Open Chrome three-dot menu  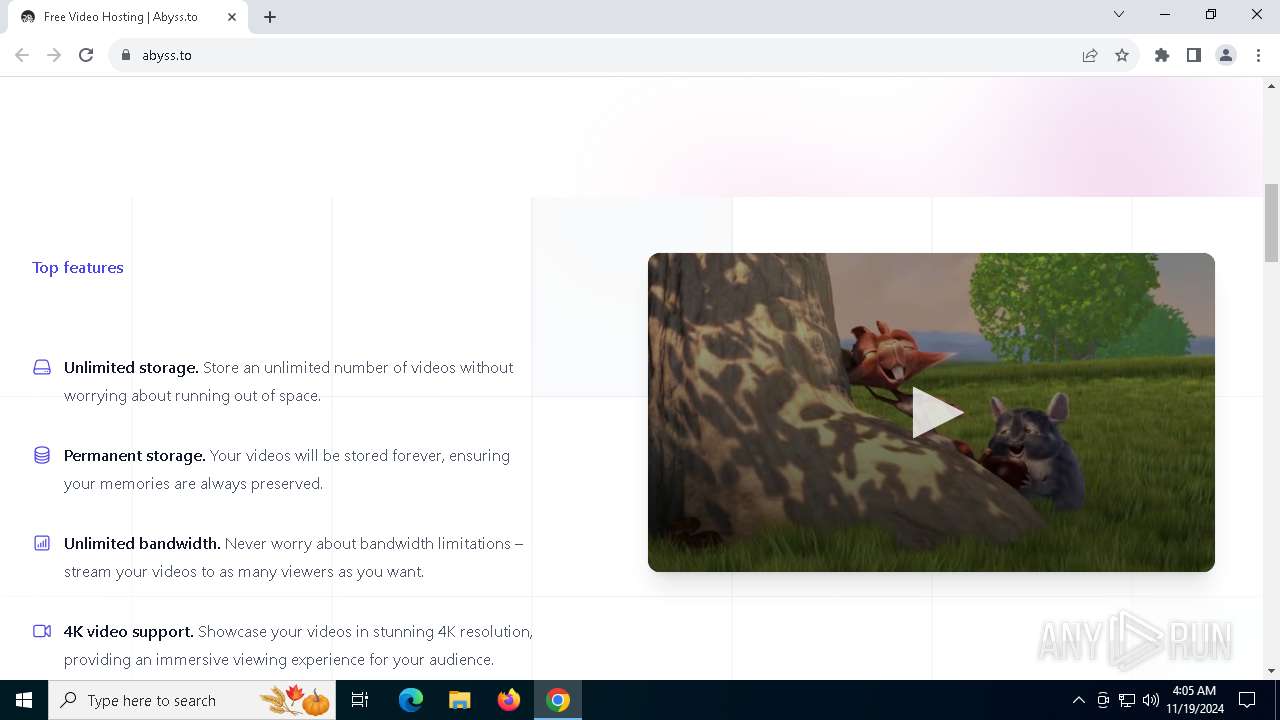(1258, 55)
